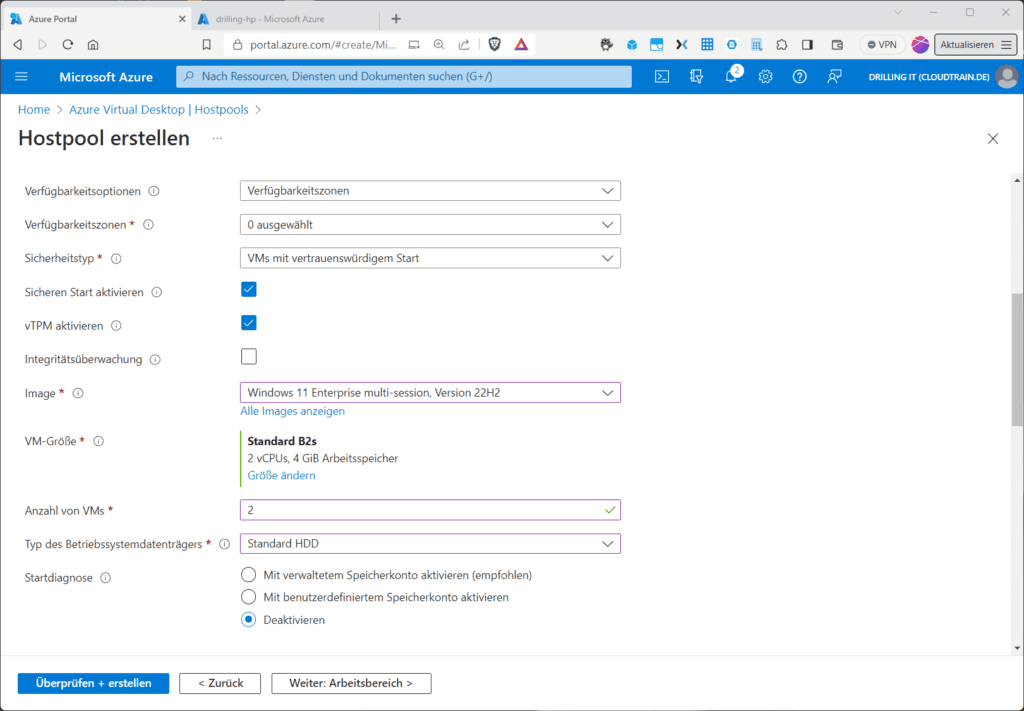Click the info icon next to Startdiagnose
Screen dimensions: 1024x711
[x=105, y=578]
